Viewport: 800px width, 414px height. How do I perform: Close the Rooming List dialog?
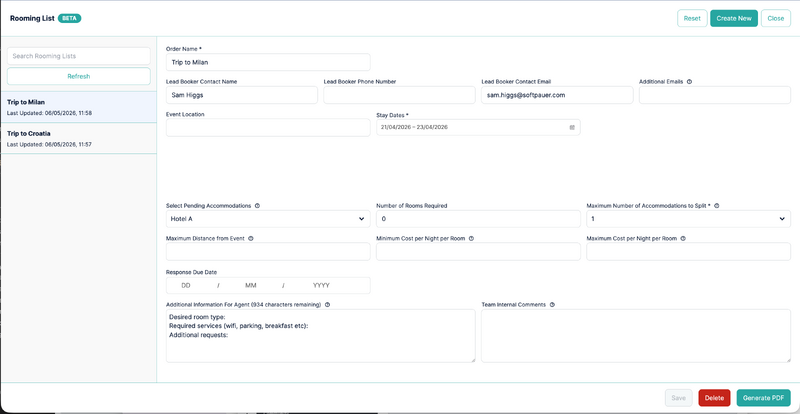(x=776, y=18)
